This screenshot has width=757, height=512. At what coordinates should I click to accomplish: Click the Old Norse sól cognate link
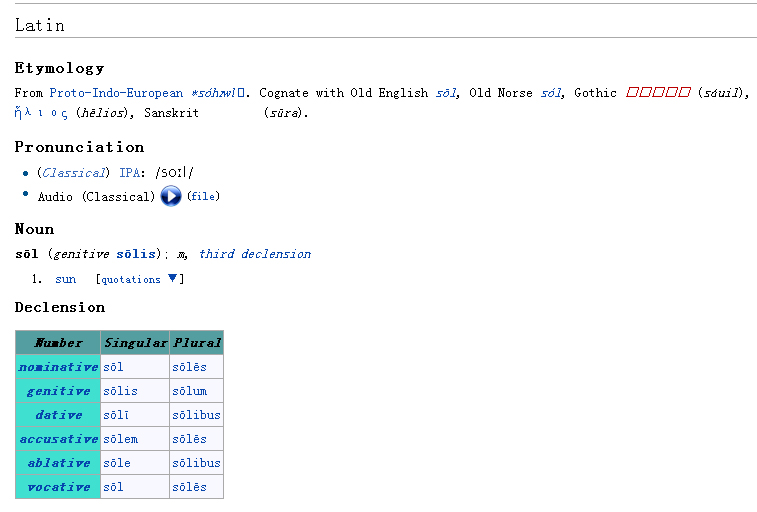point(551,93)
